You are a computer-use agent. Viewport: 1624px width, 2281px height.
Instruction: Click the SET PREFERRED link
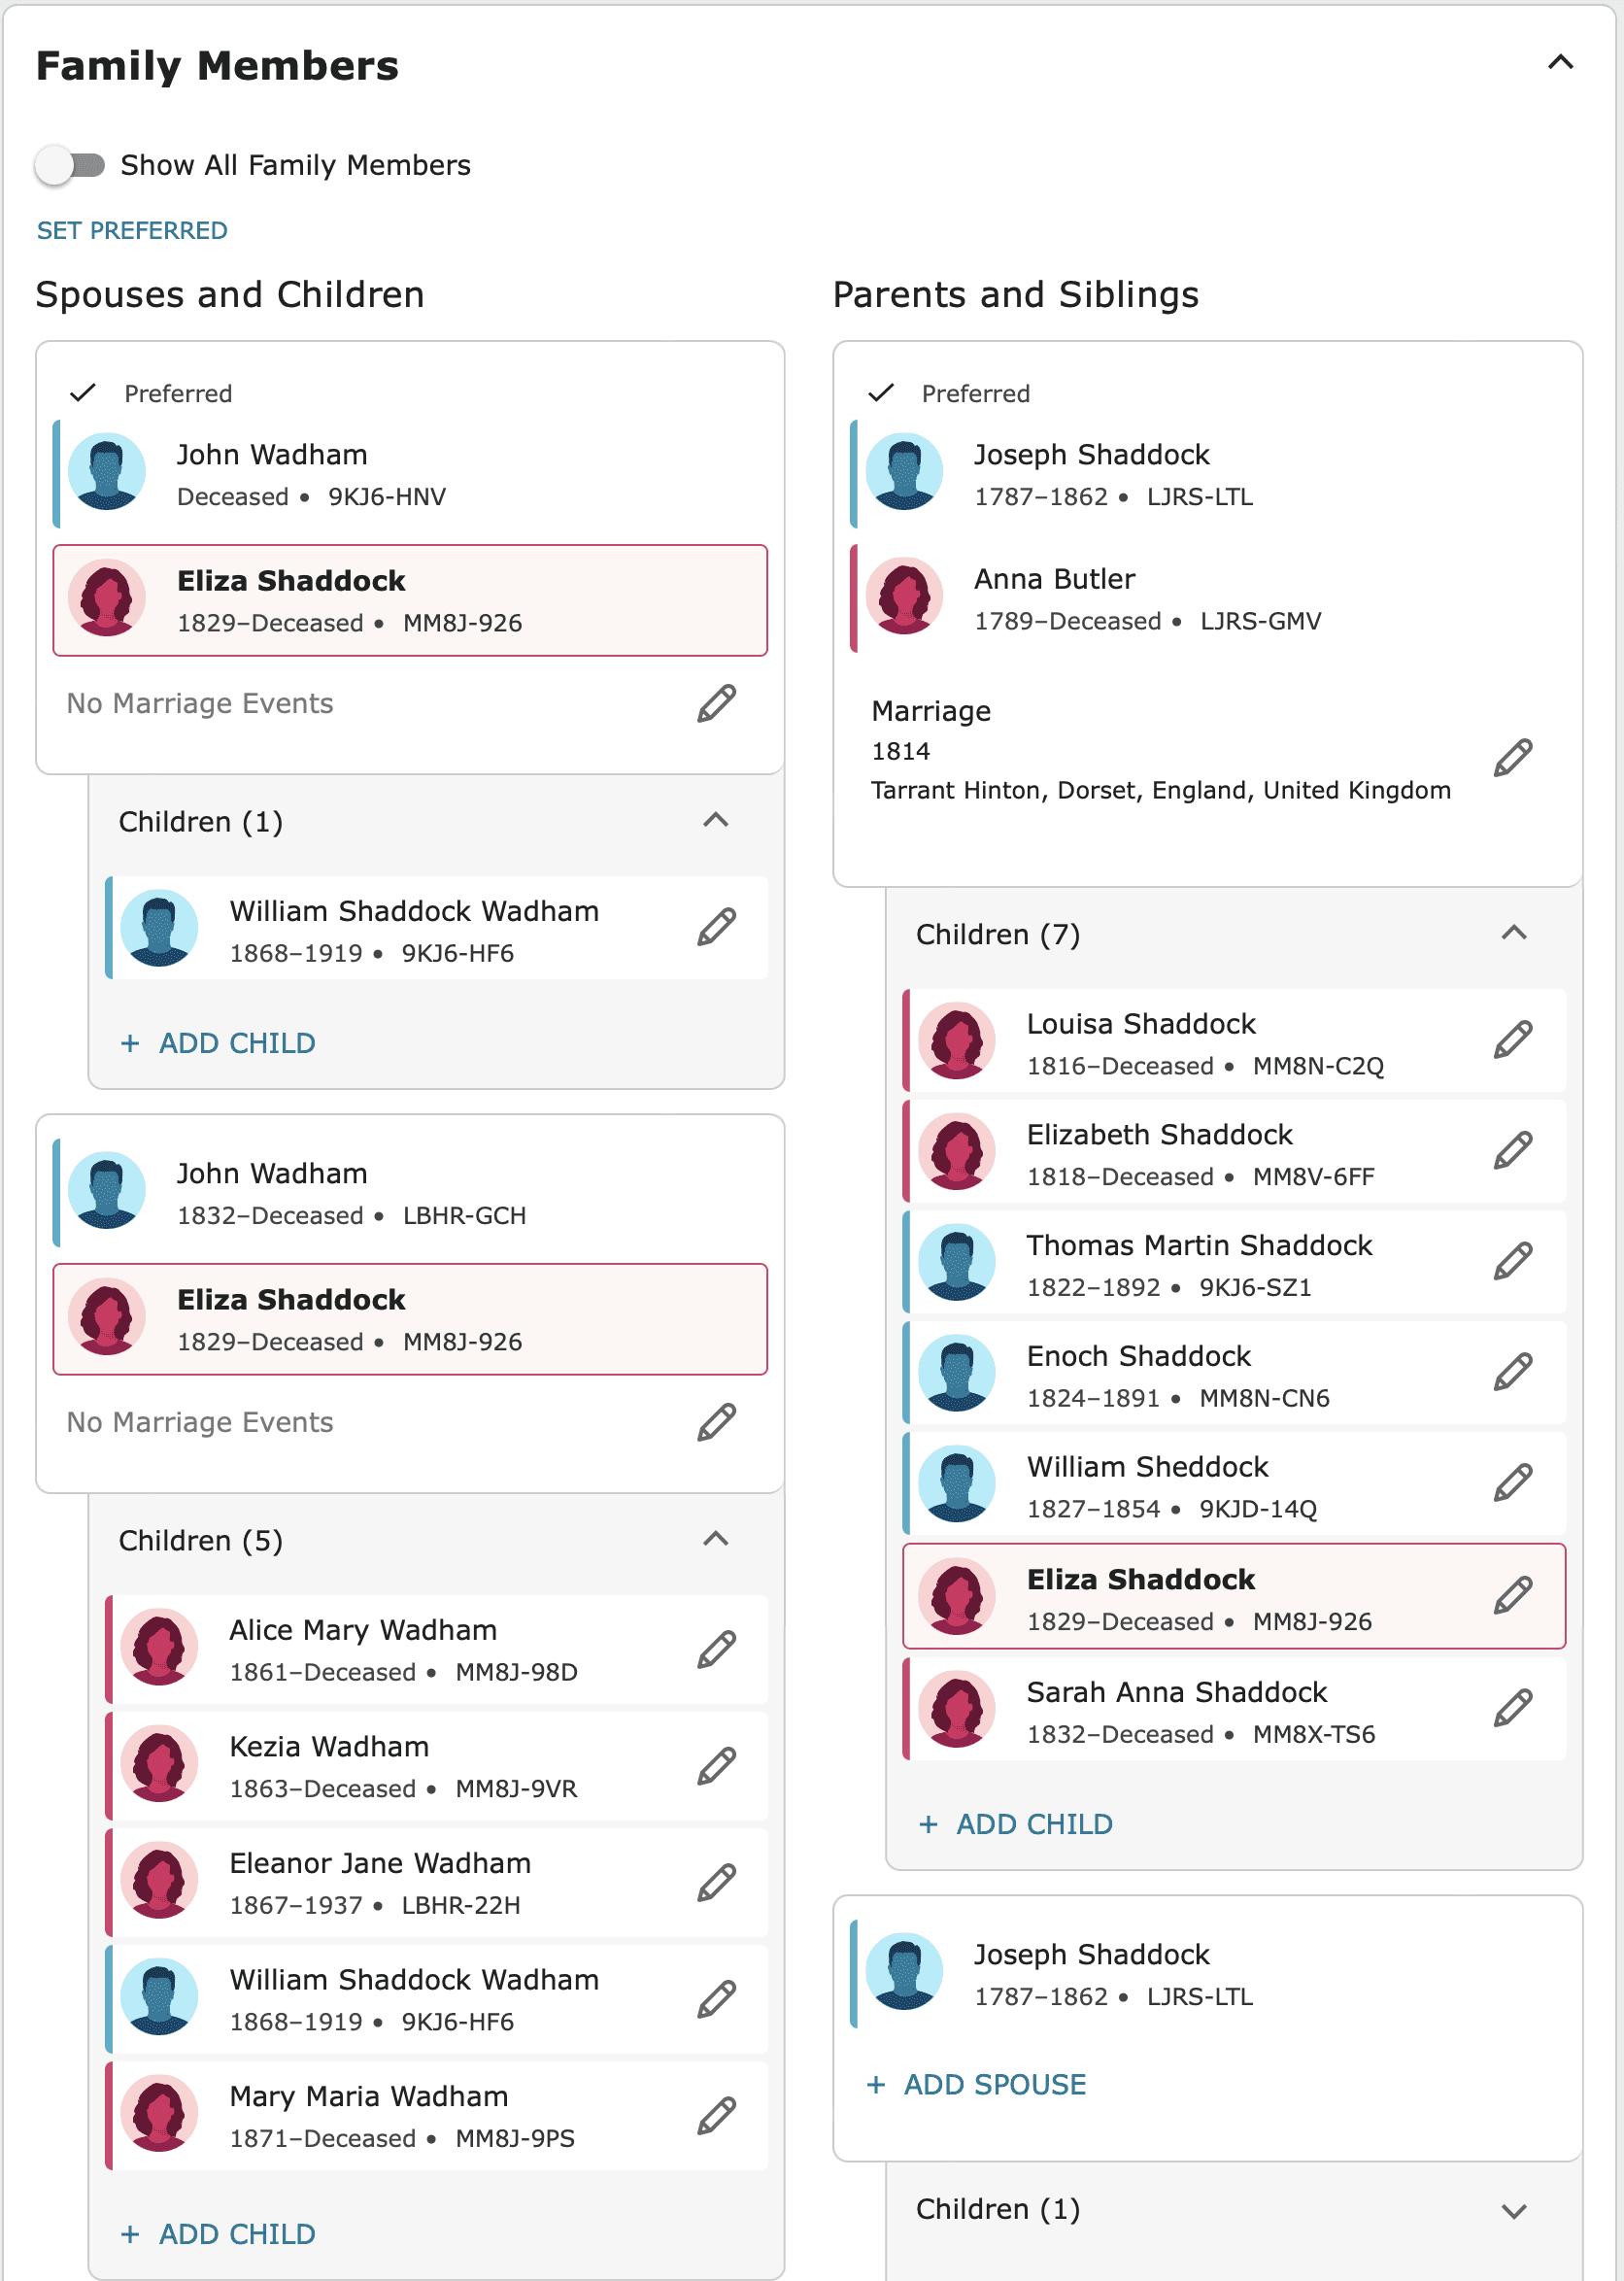pos(132,231)
